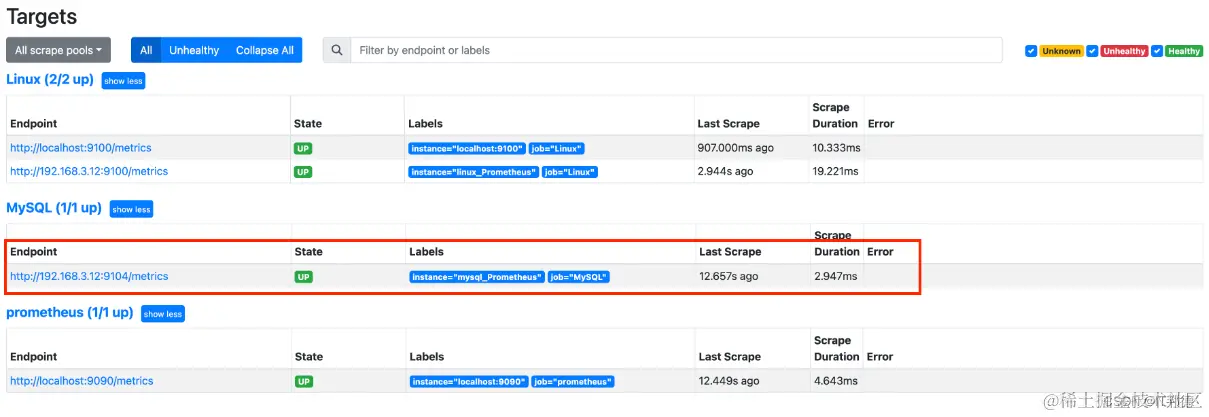Open http://localhost:9100/metrics endpoint link
The height and width of the screenshot is (417, 1209).
click(81, 148)
